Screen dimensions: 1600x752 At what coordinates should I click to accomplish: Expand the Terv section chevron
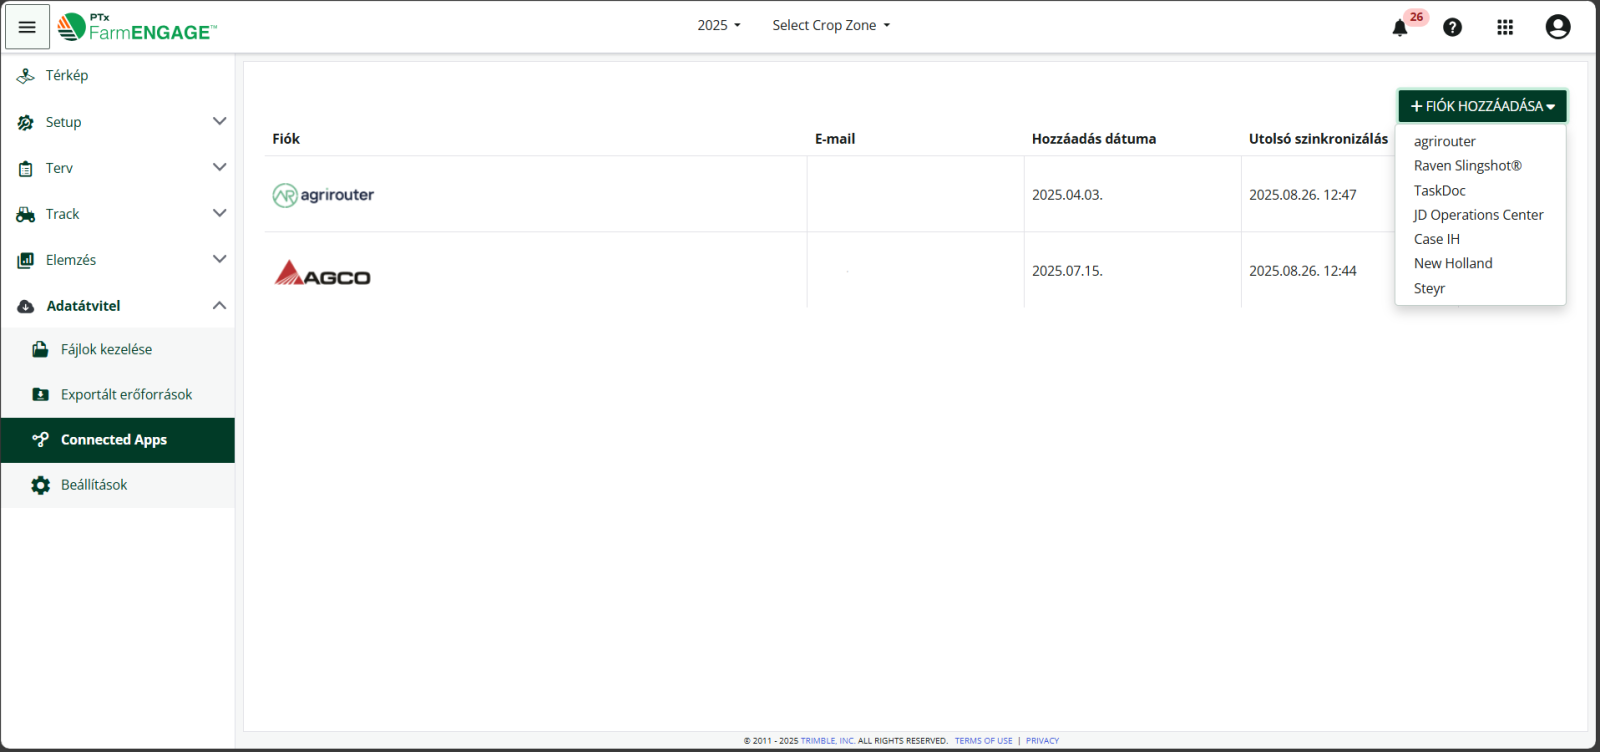pos(220,167)
